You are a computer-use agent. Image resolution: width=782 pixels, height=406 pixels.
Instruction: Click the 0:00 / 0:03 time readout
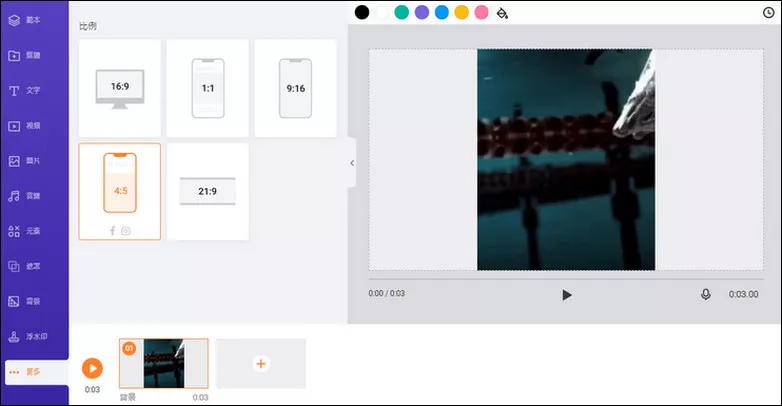387,293
